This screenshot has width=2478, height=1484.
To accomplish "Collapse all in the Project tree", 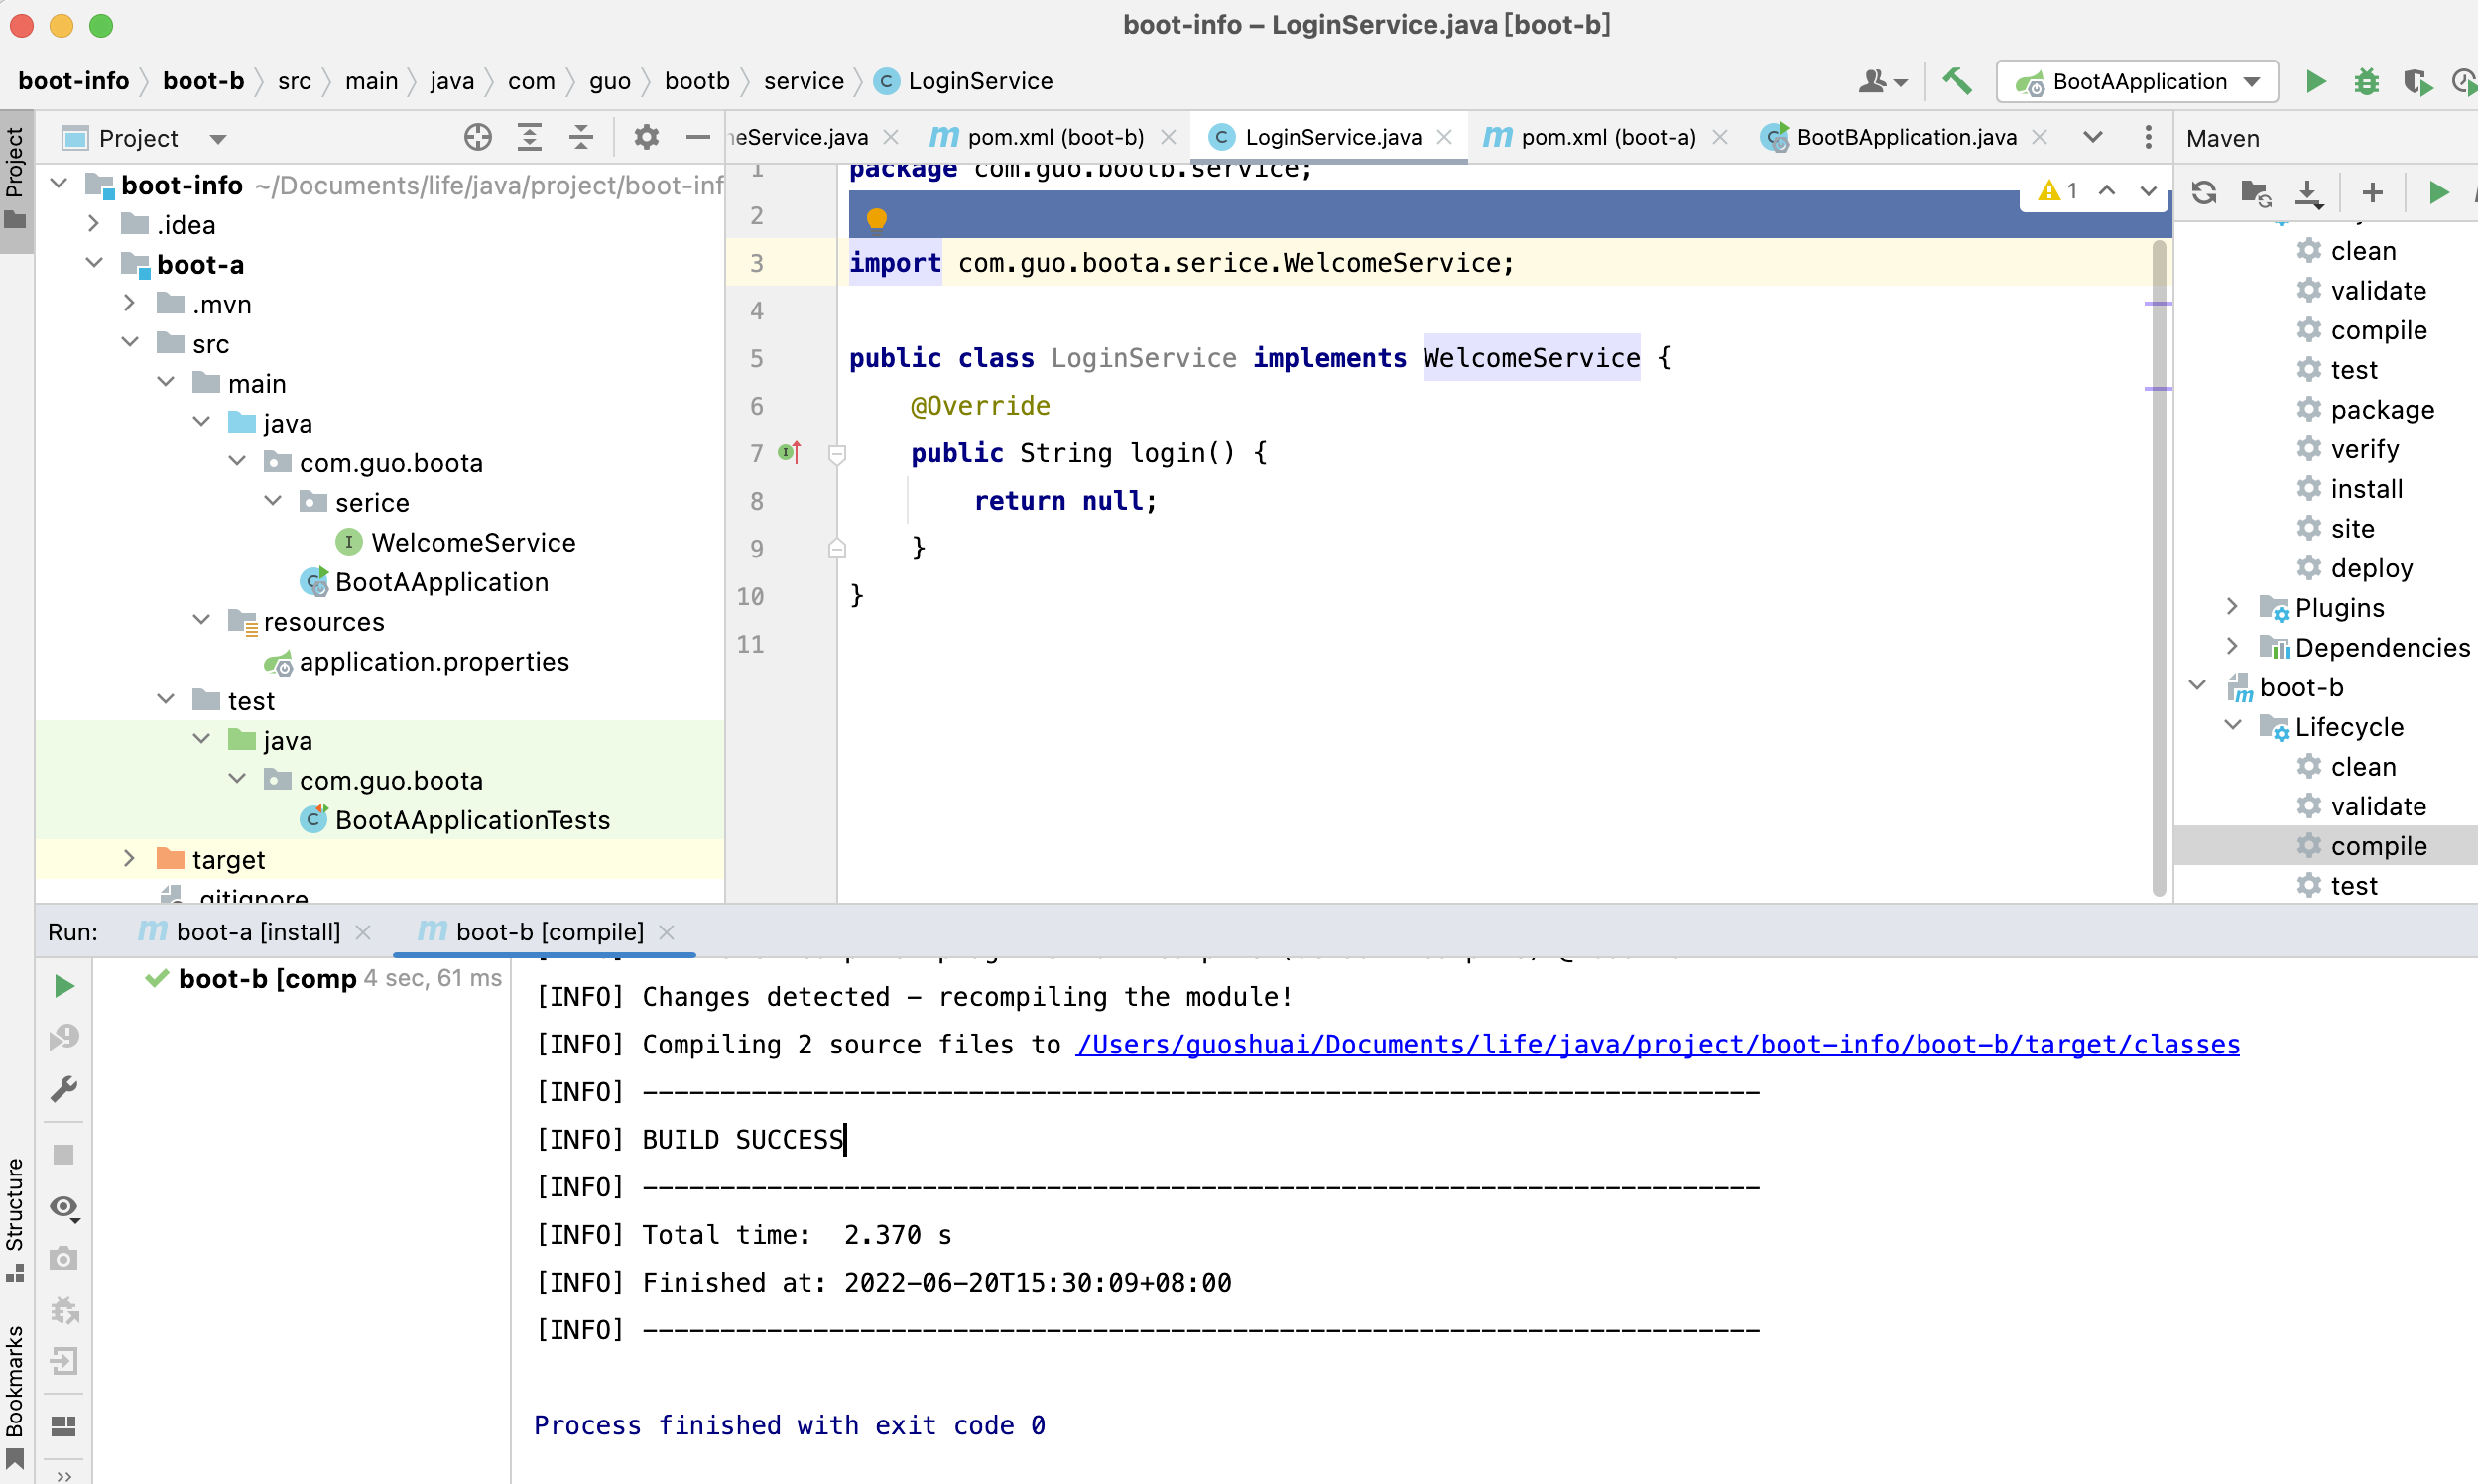I will point(581,137).
